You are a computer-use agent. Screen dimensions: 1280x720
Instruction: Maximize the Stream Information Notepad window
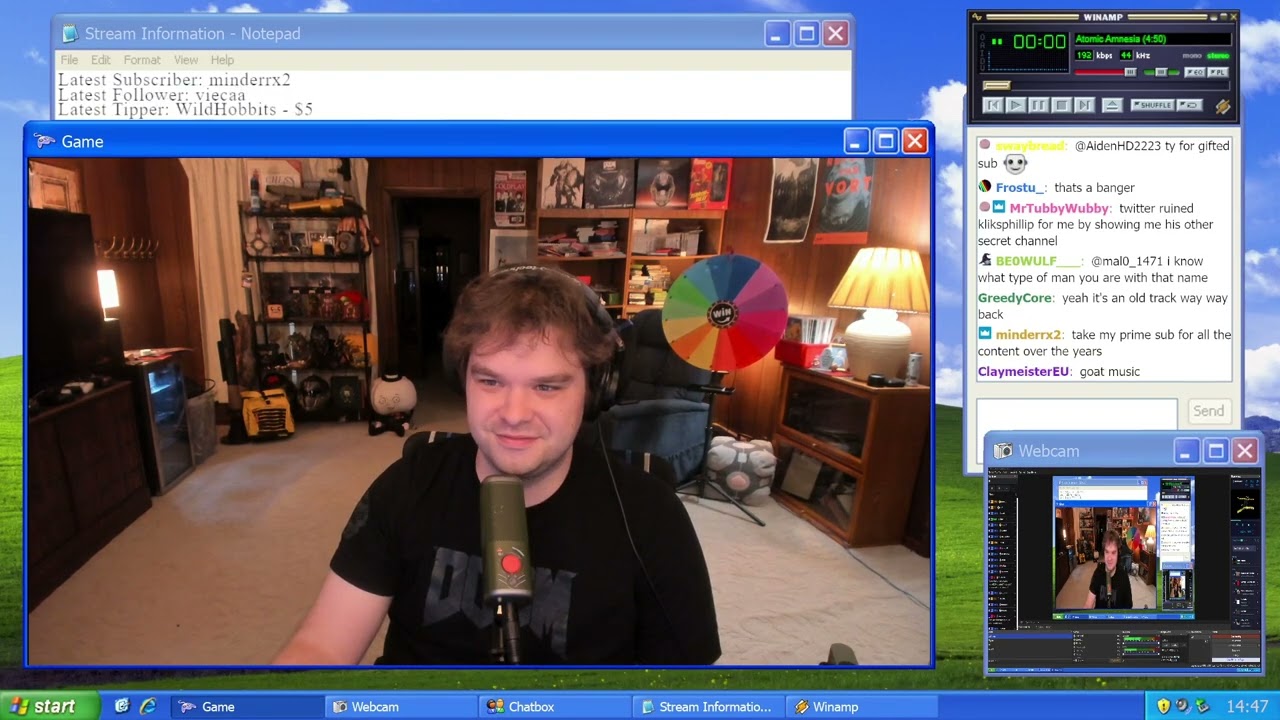pos(807,34)
